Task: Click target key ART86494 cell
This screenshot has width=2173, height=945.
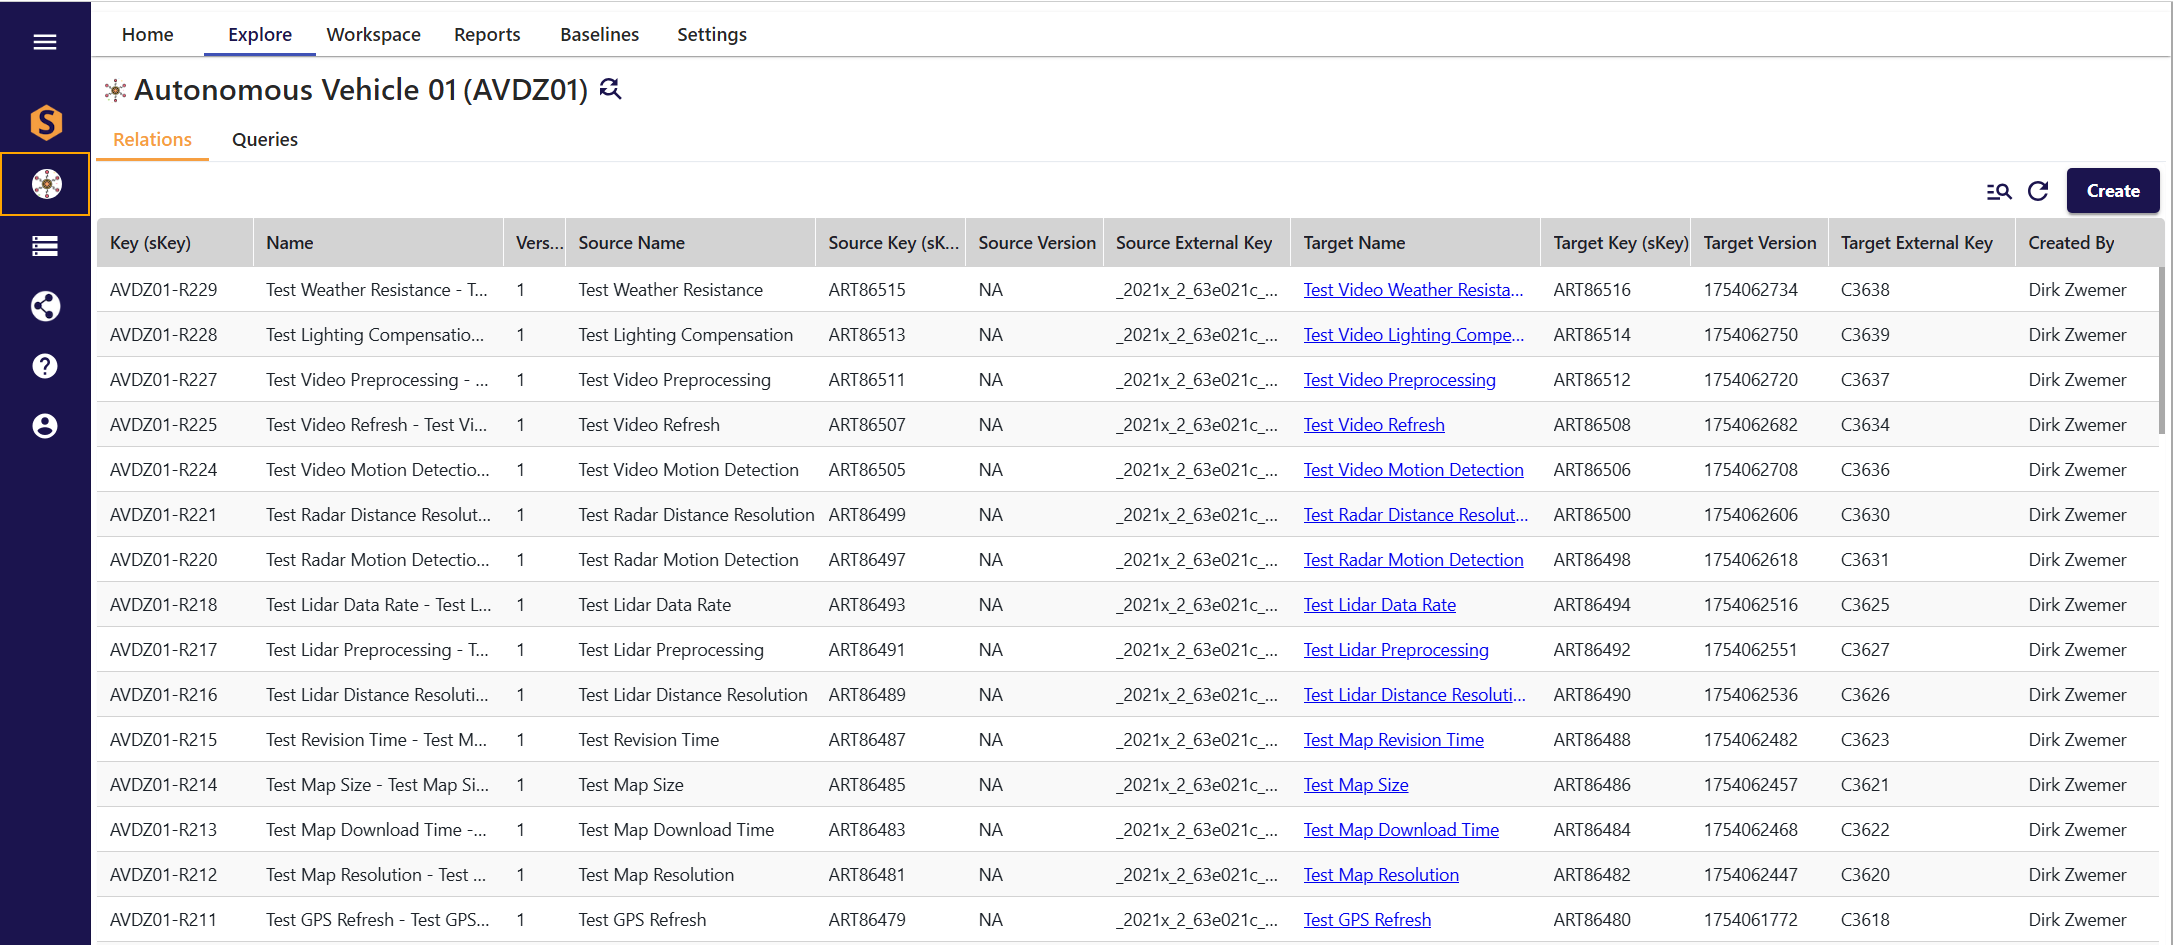Action: (x=1592, y=605)
